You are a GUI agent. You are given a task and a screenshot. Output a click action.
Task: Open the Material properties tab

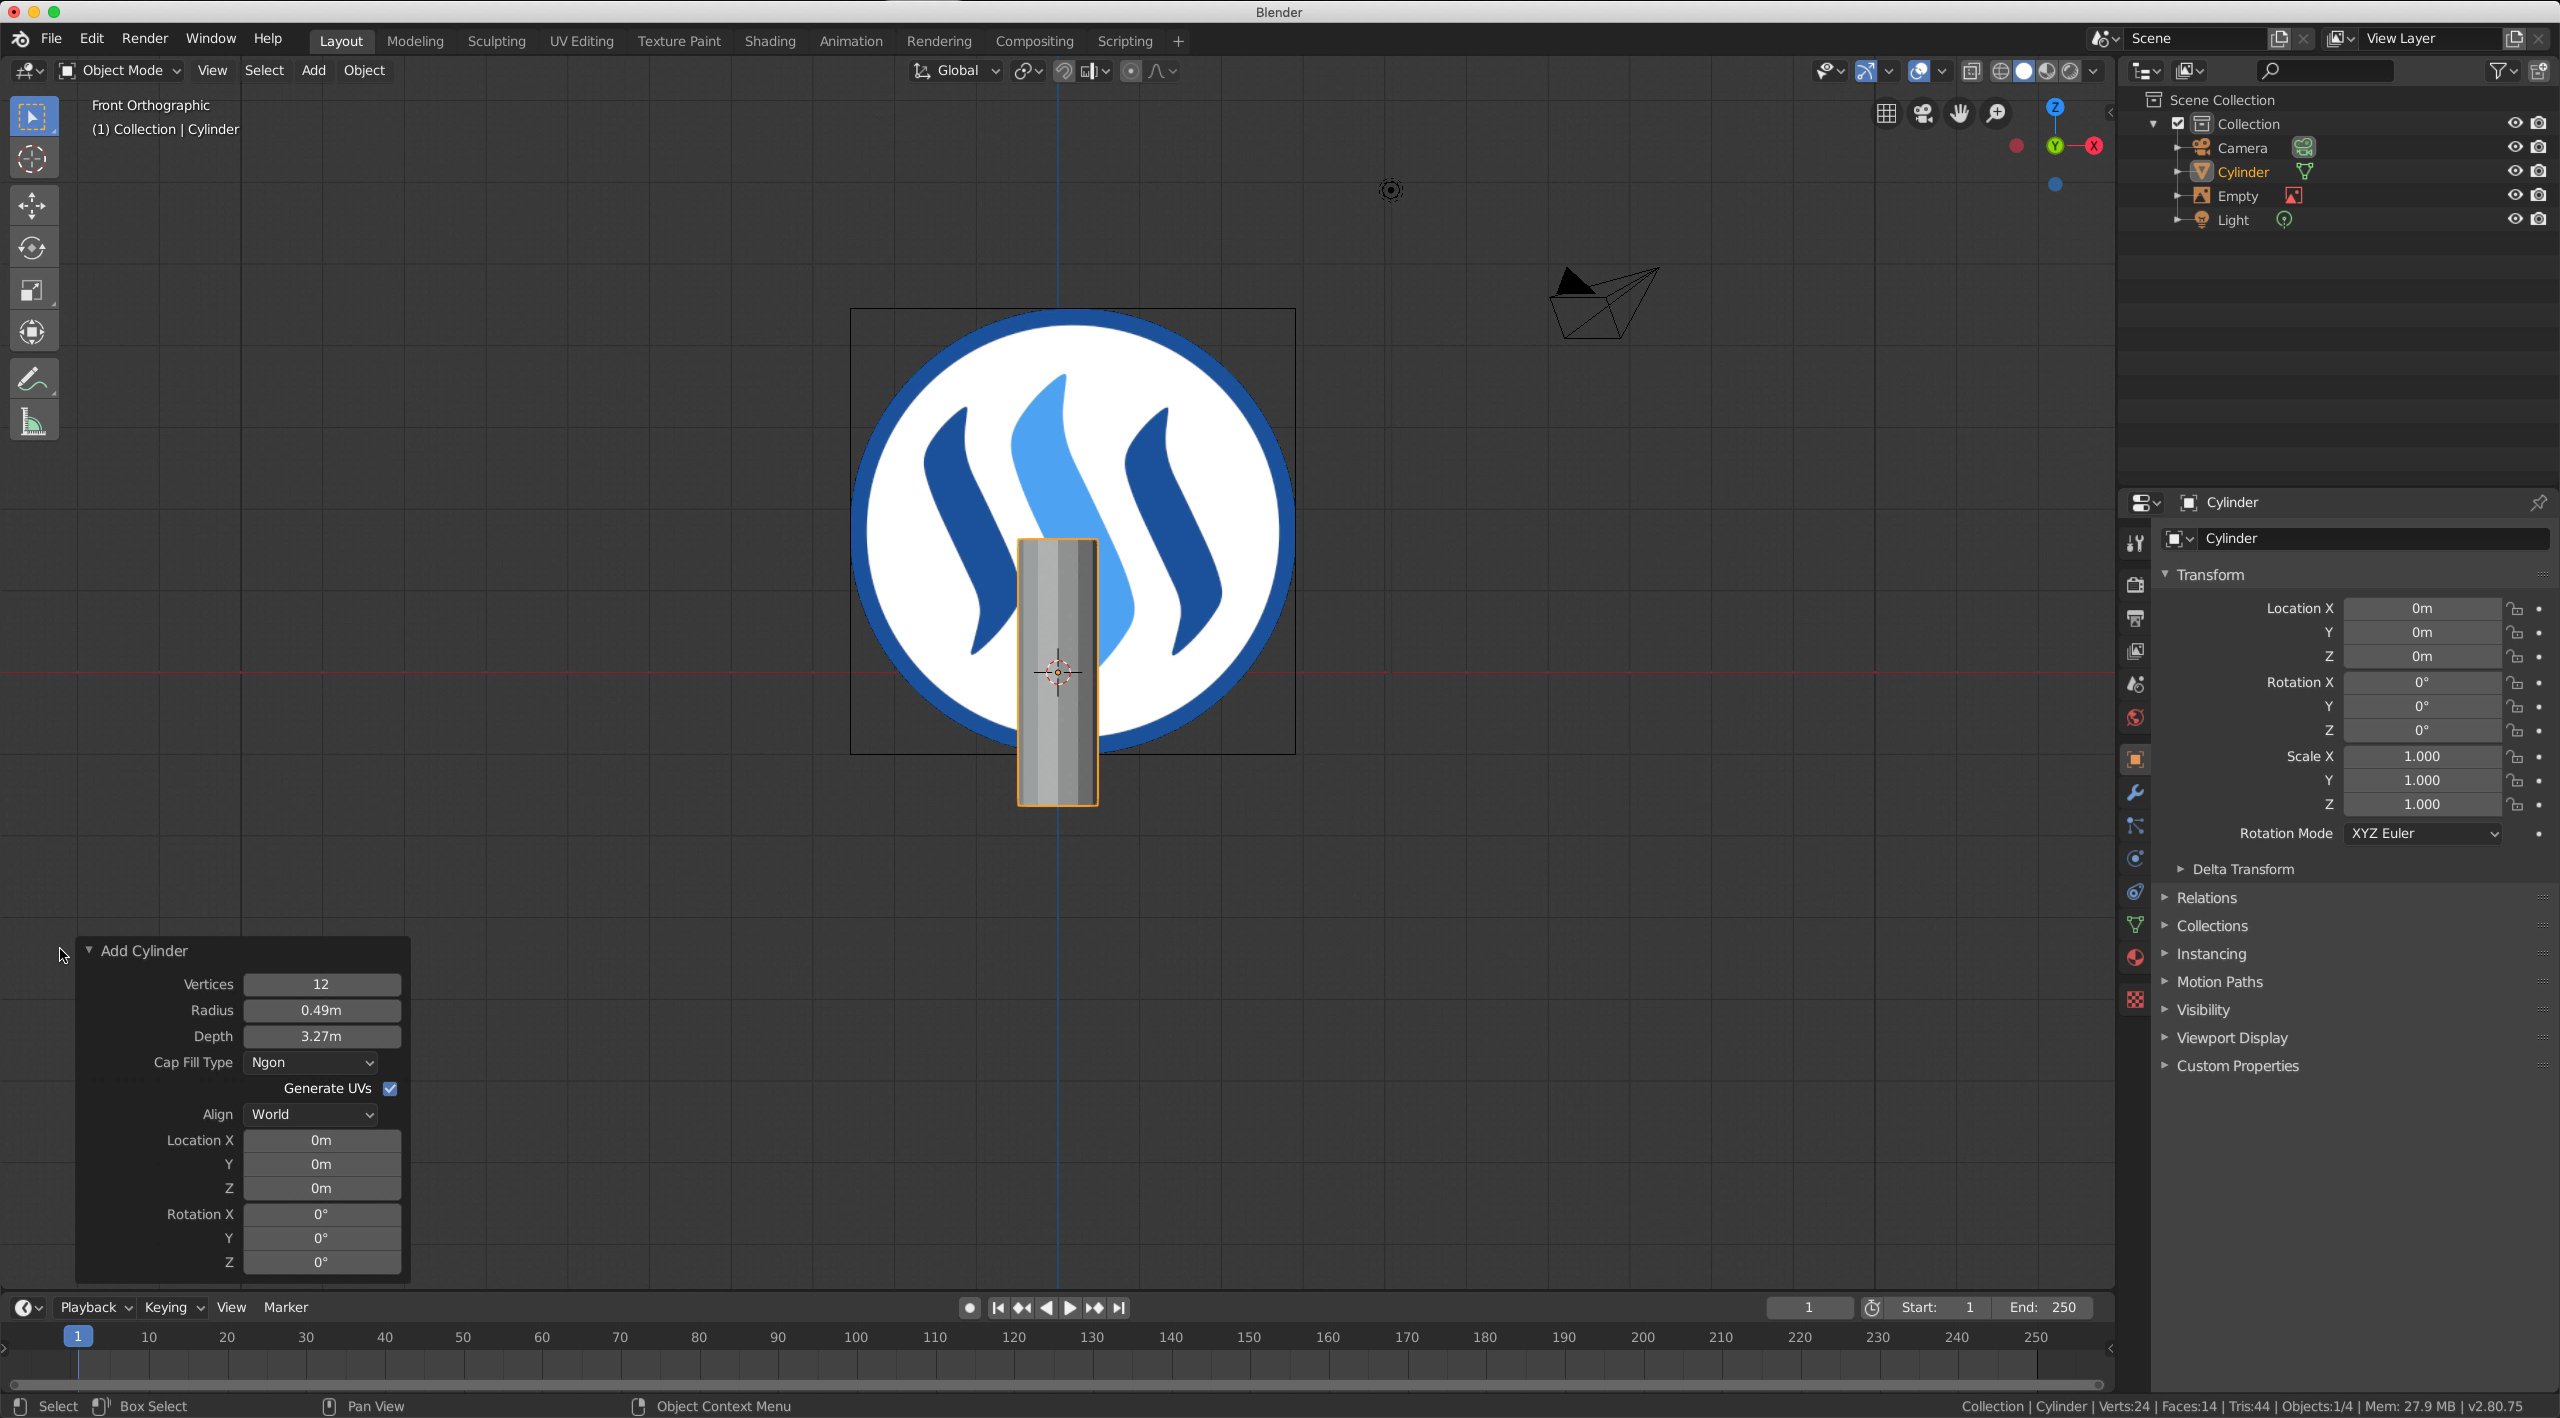click(x=2135, y=957)
